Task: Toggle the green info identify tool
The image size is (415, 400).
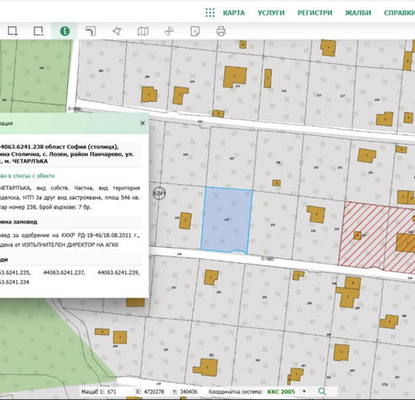Action: point(65,31)
